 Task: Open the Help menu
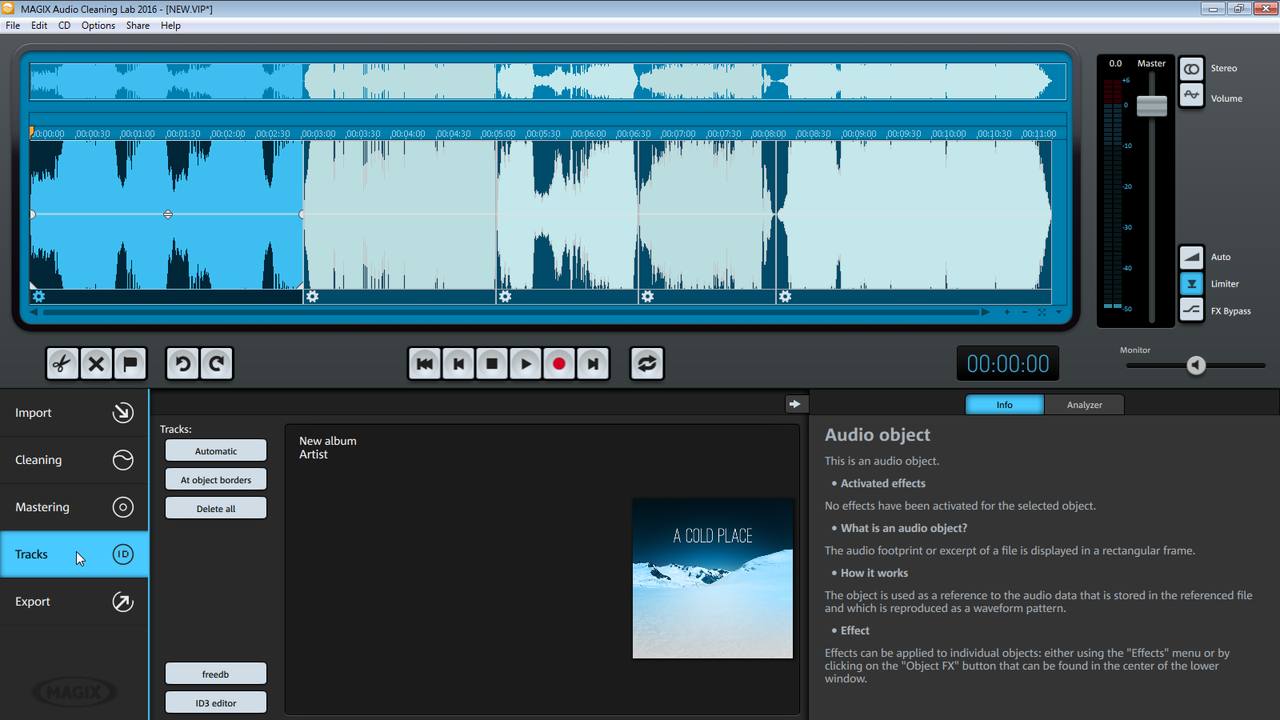point(171,25)
